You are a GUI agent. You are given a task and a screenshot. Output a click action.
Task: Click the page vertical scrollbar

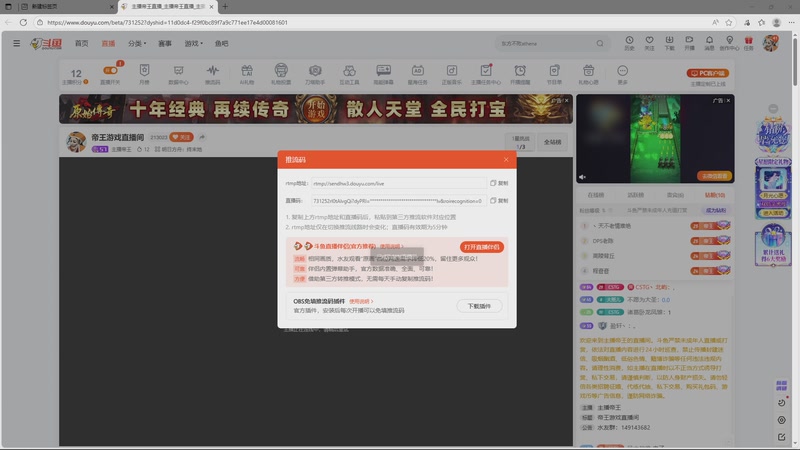[x=795, y=60]
